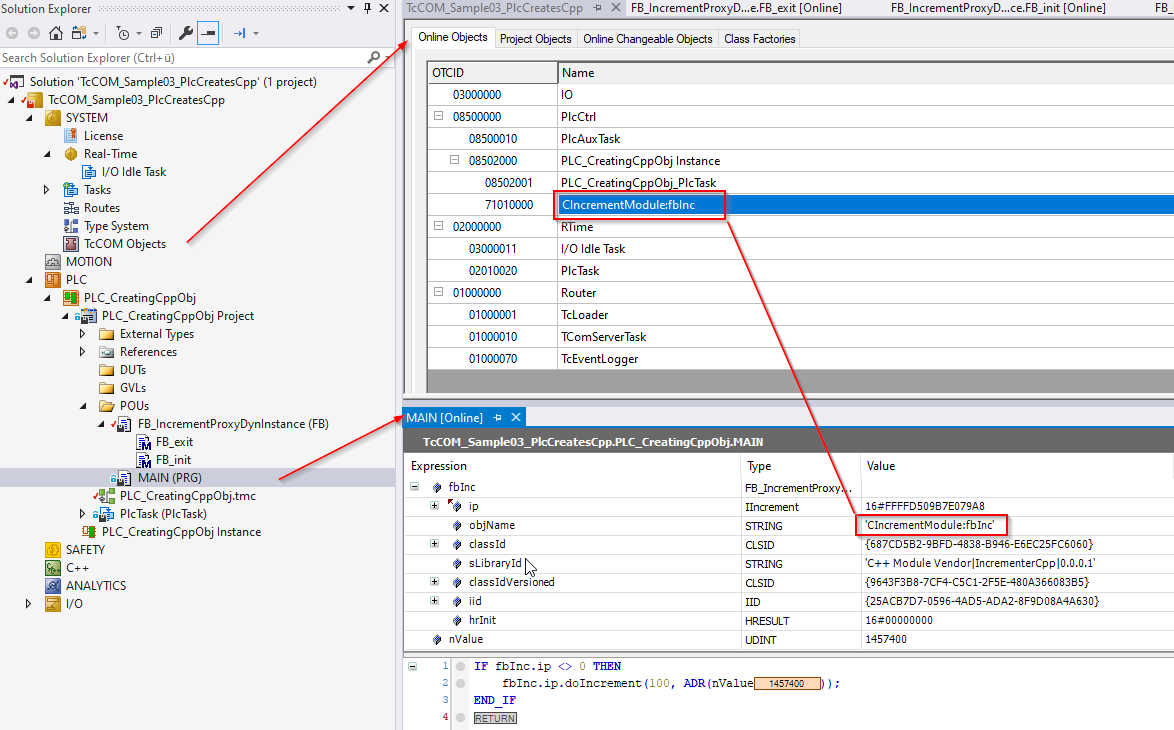Open dropdown beside blue arrow icon
Screen dimensions: 1174x730
(256, 33)
